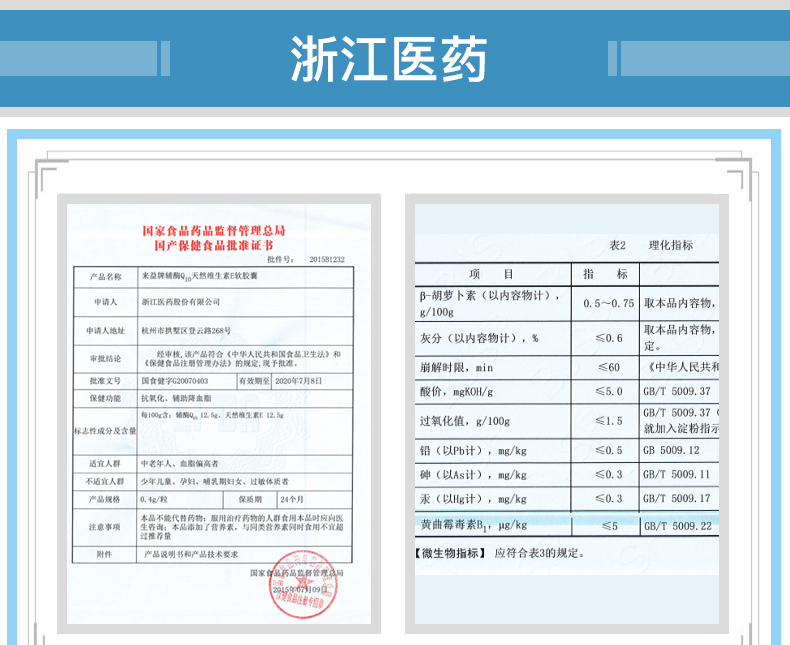Click the 保健功能 value 抗氧化、辅助降血脂
790x645 pixels.
(x=176, y=398)
